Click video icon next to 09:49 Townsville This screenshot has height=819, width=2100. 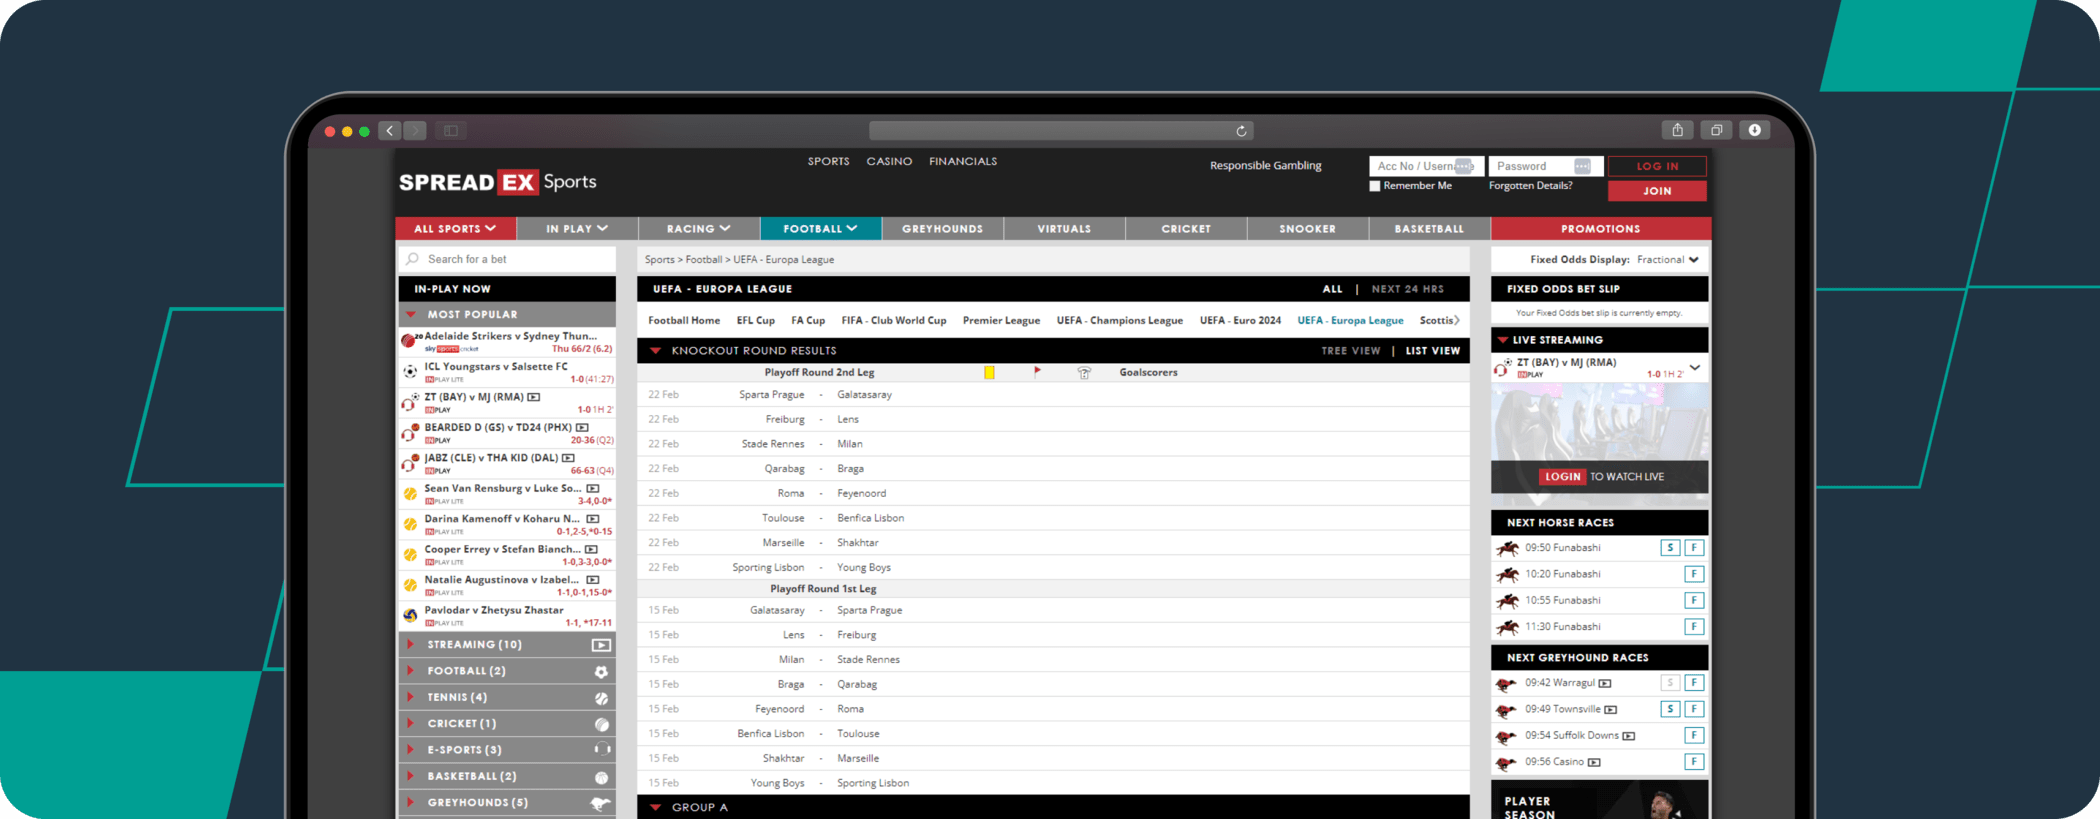(1610, 710)
